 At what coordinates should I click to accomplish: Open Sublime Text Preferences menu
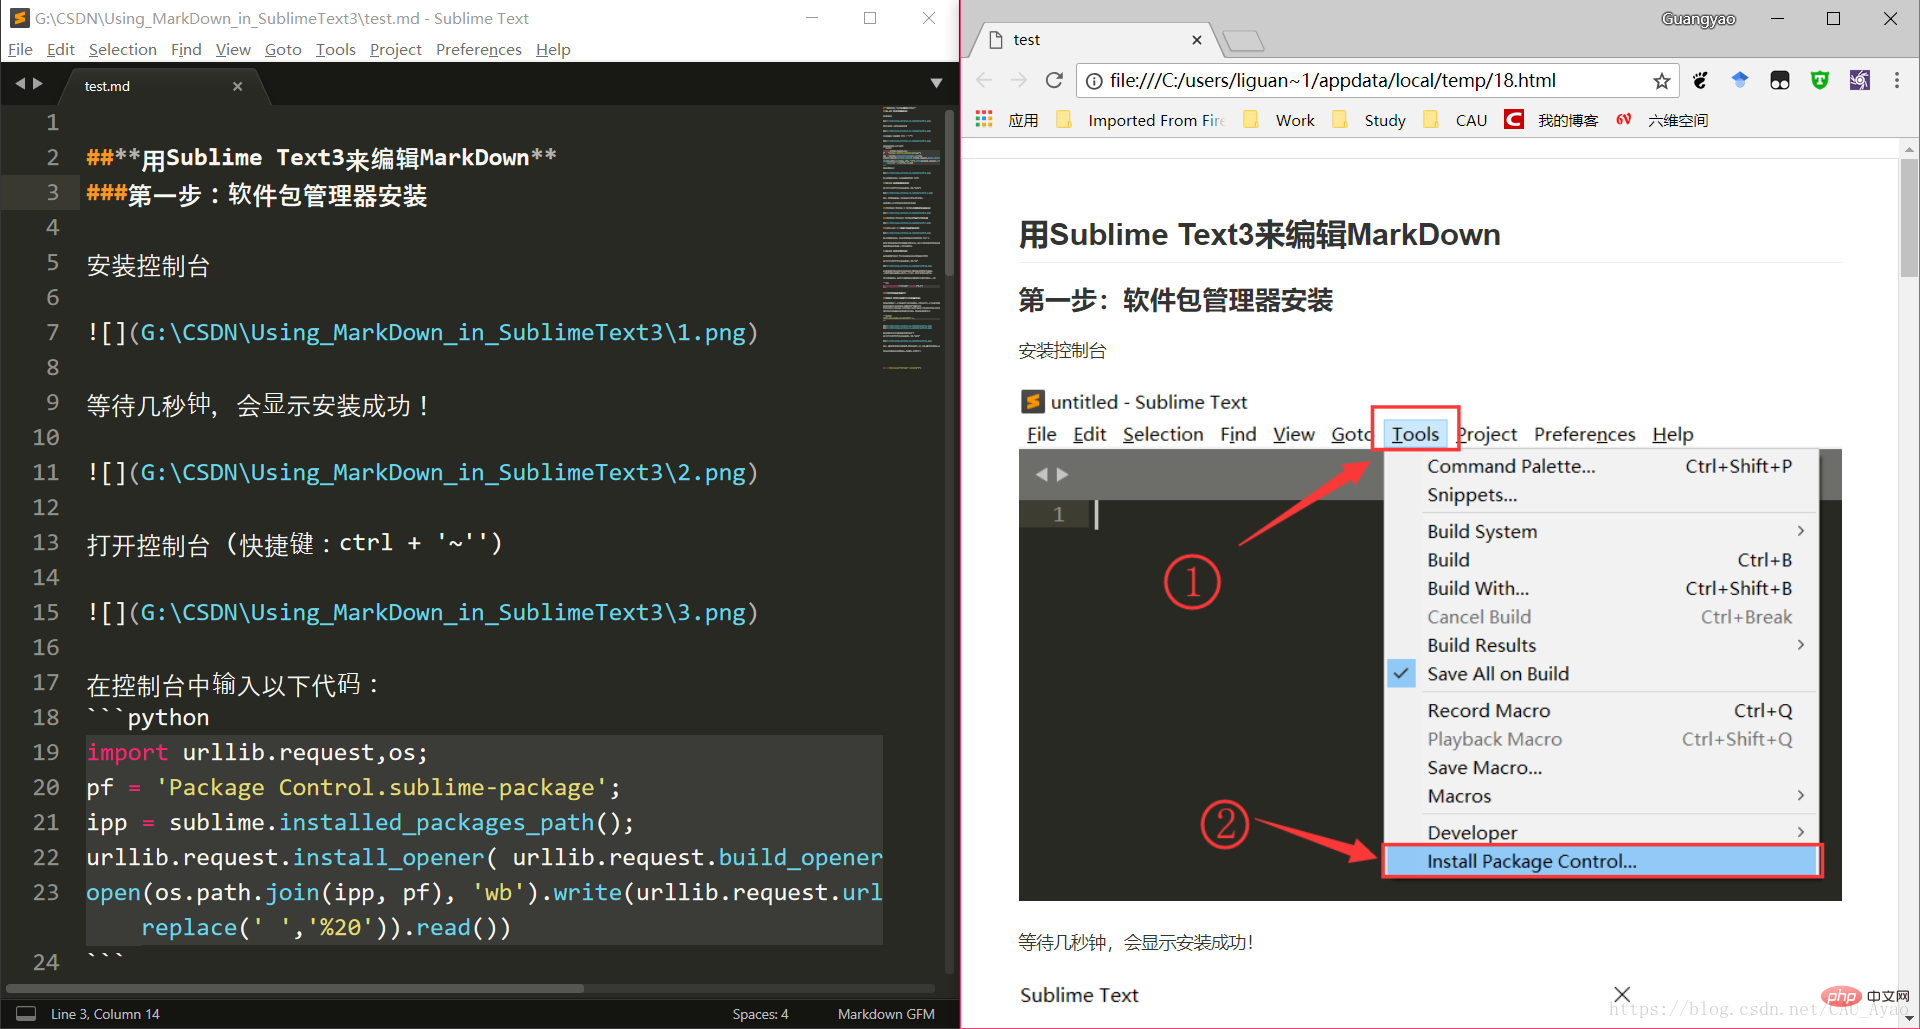[478, 49]
